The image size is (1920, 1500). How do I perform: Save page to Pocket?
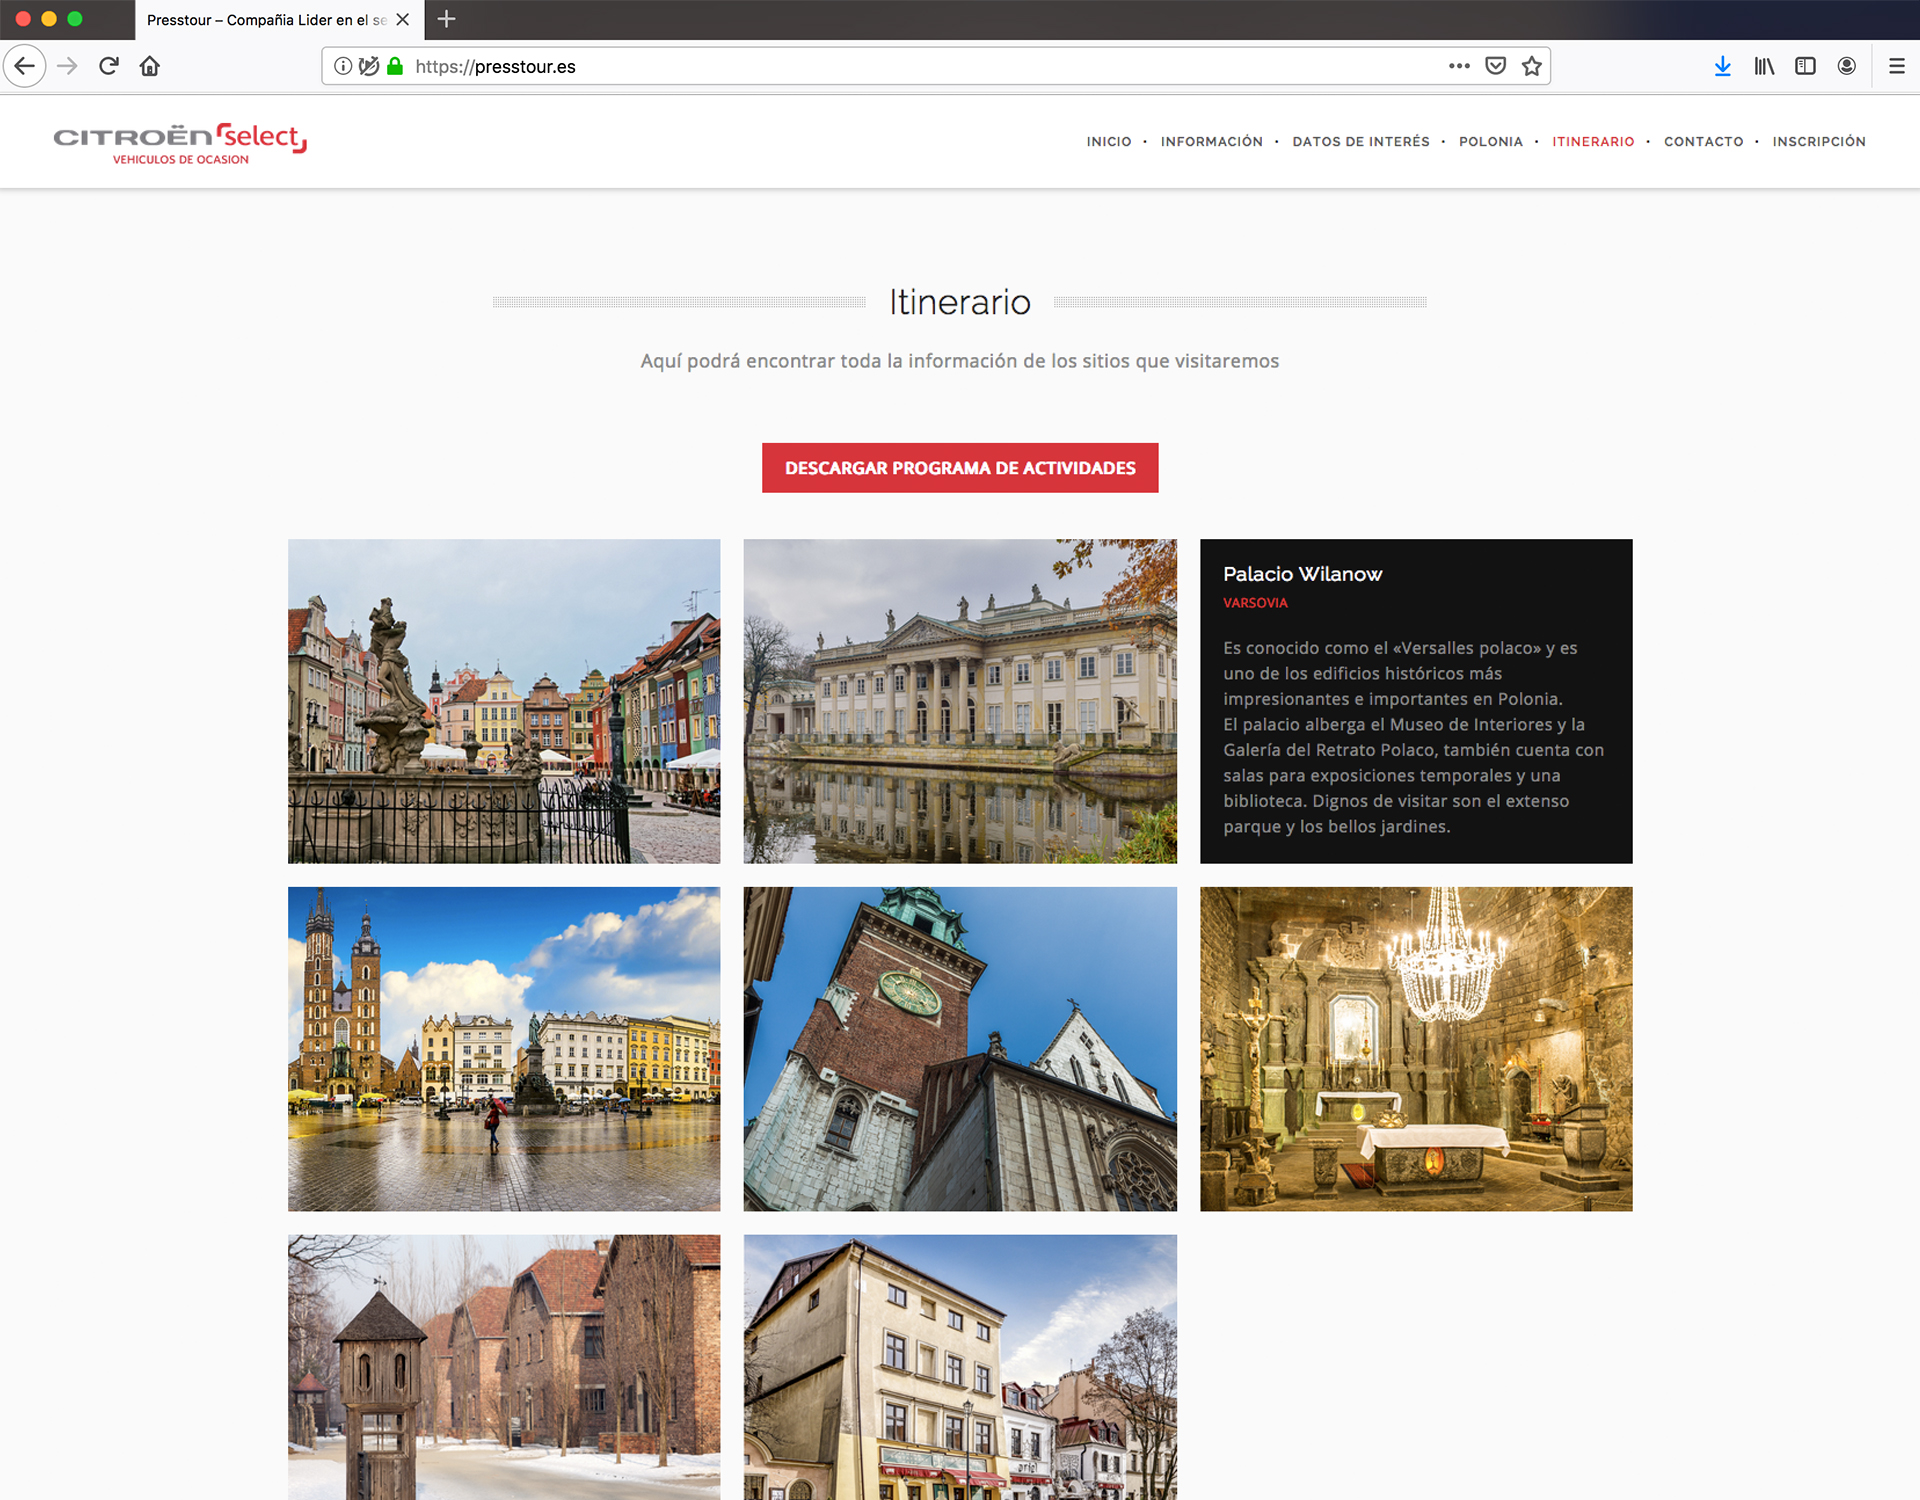1495,66
